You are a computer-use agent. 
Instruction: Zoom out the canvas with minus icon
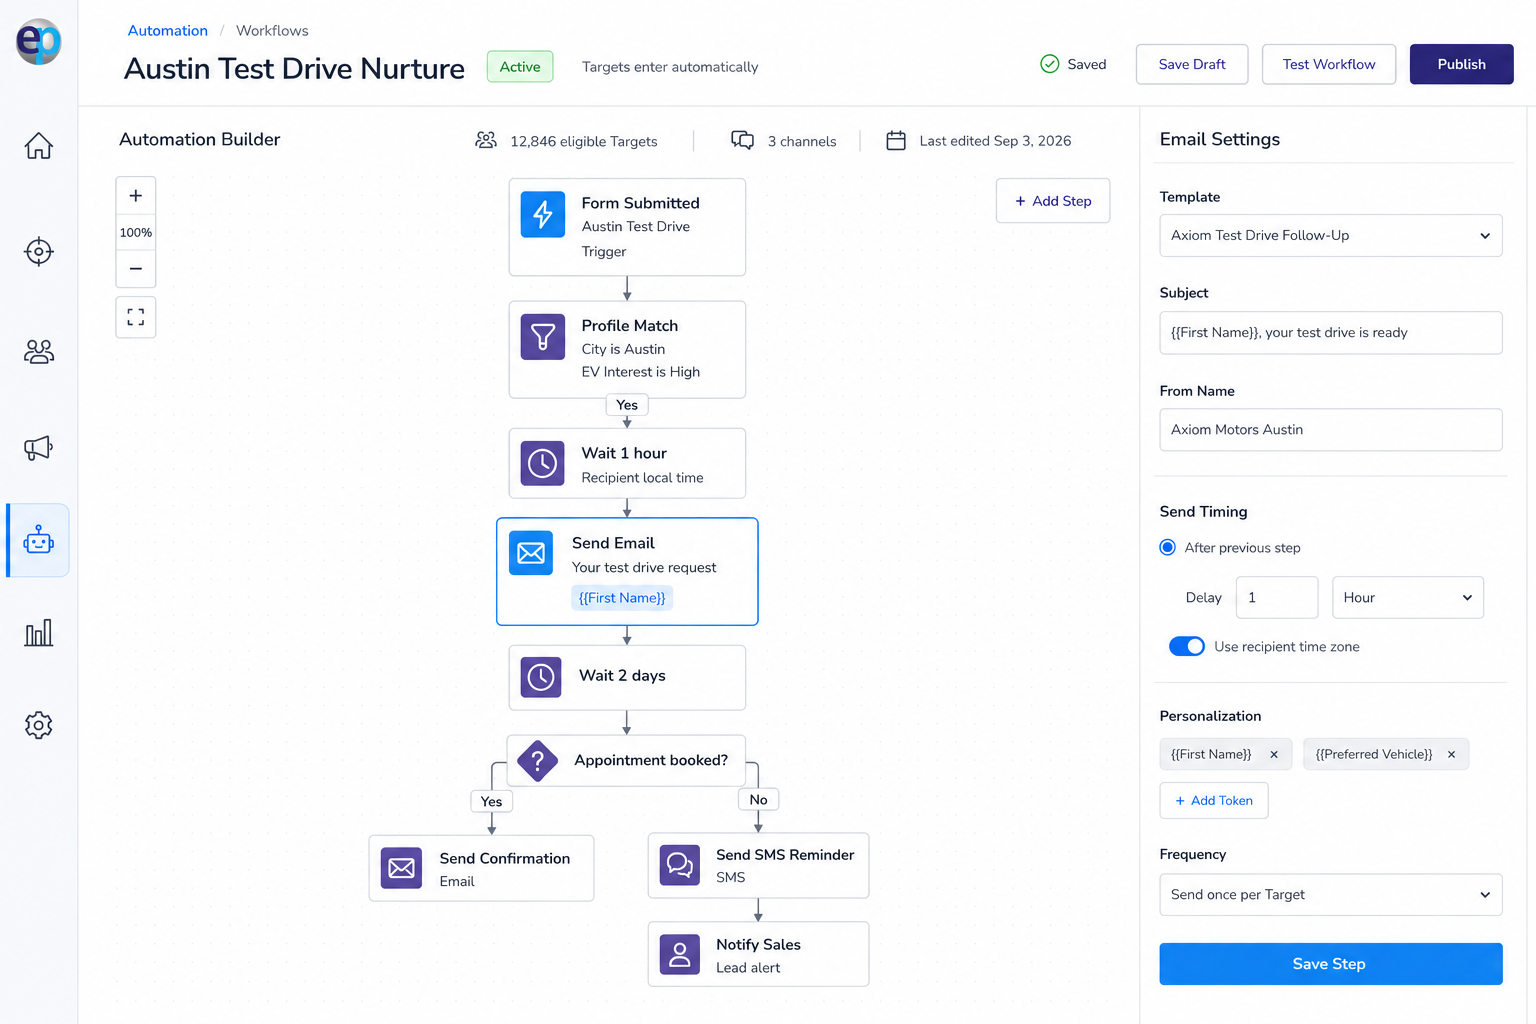[x=136, y=268]
